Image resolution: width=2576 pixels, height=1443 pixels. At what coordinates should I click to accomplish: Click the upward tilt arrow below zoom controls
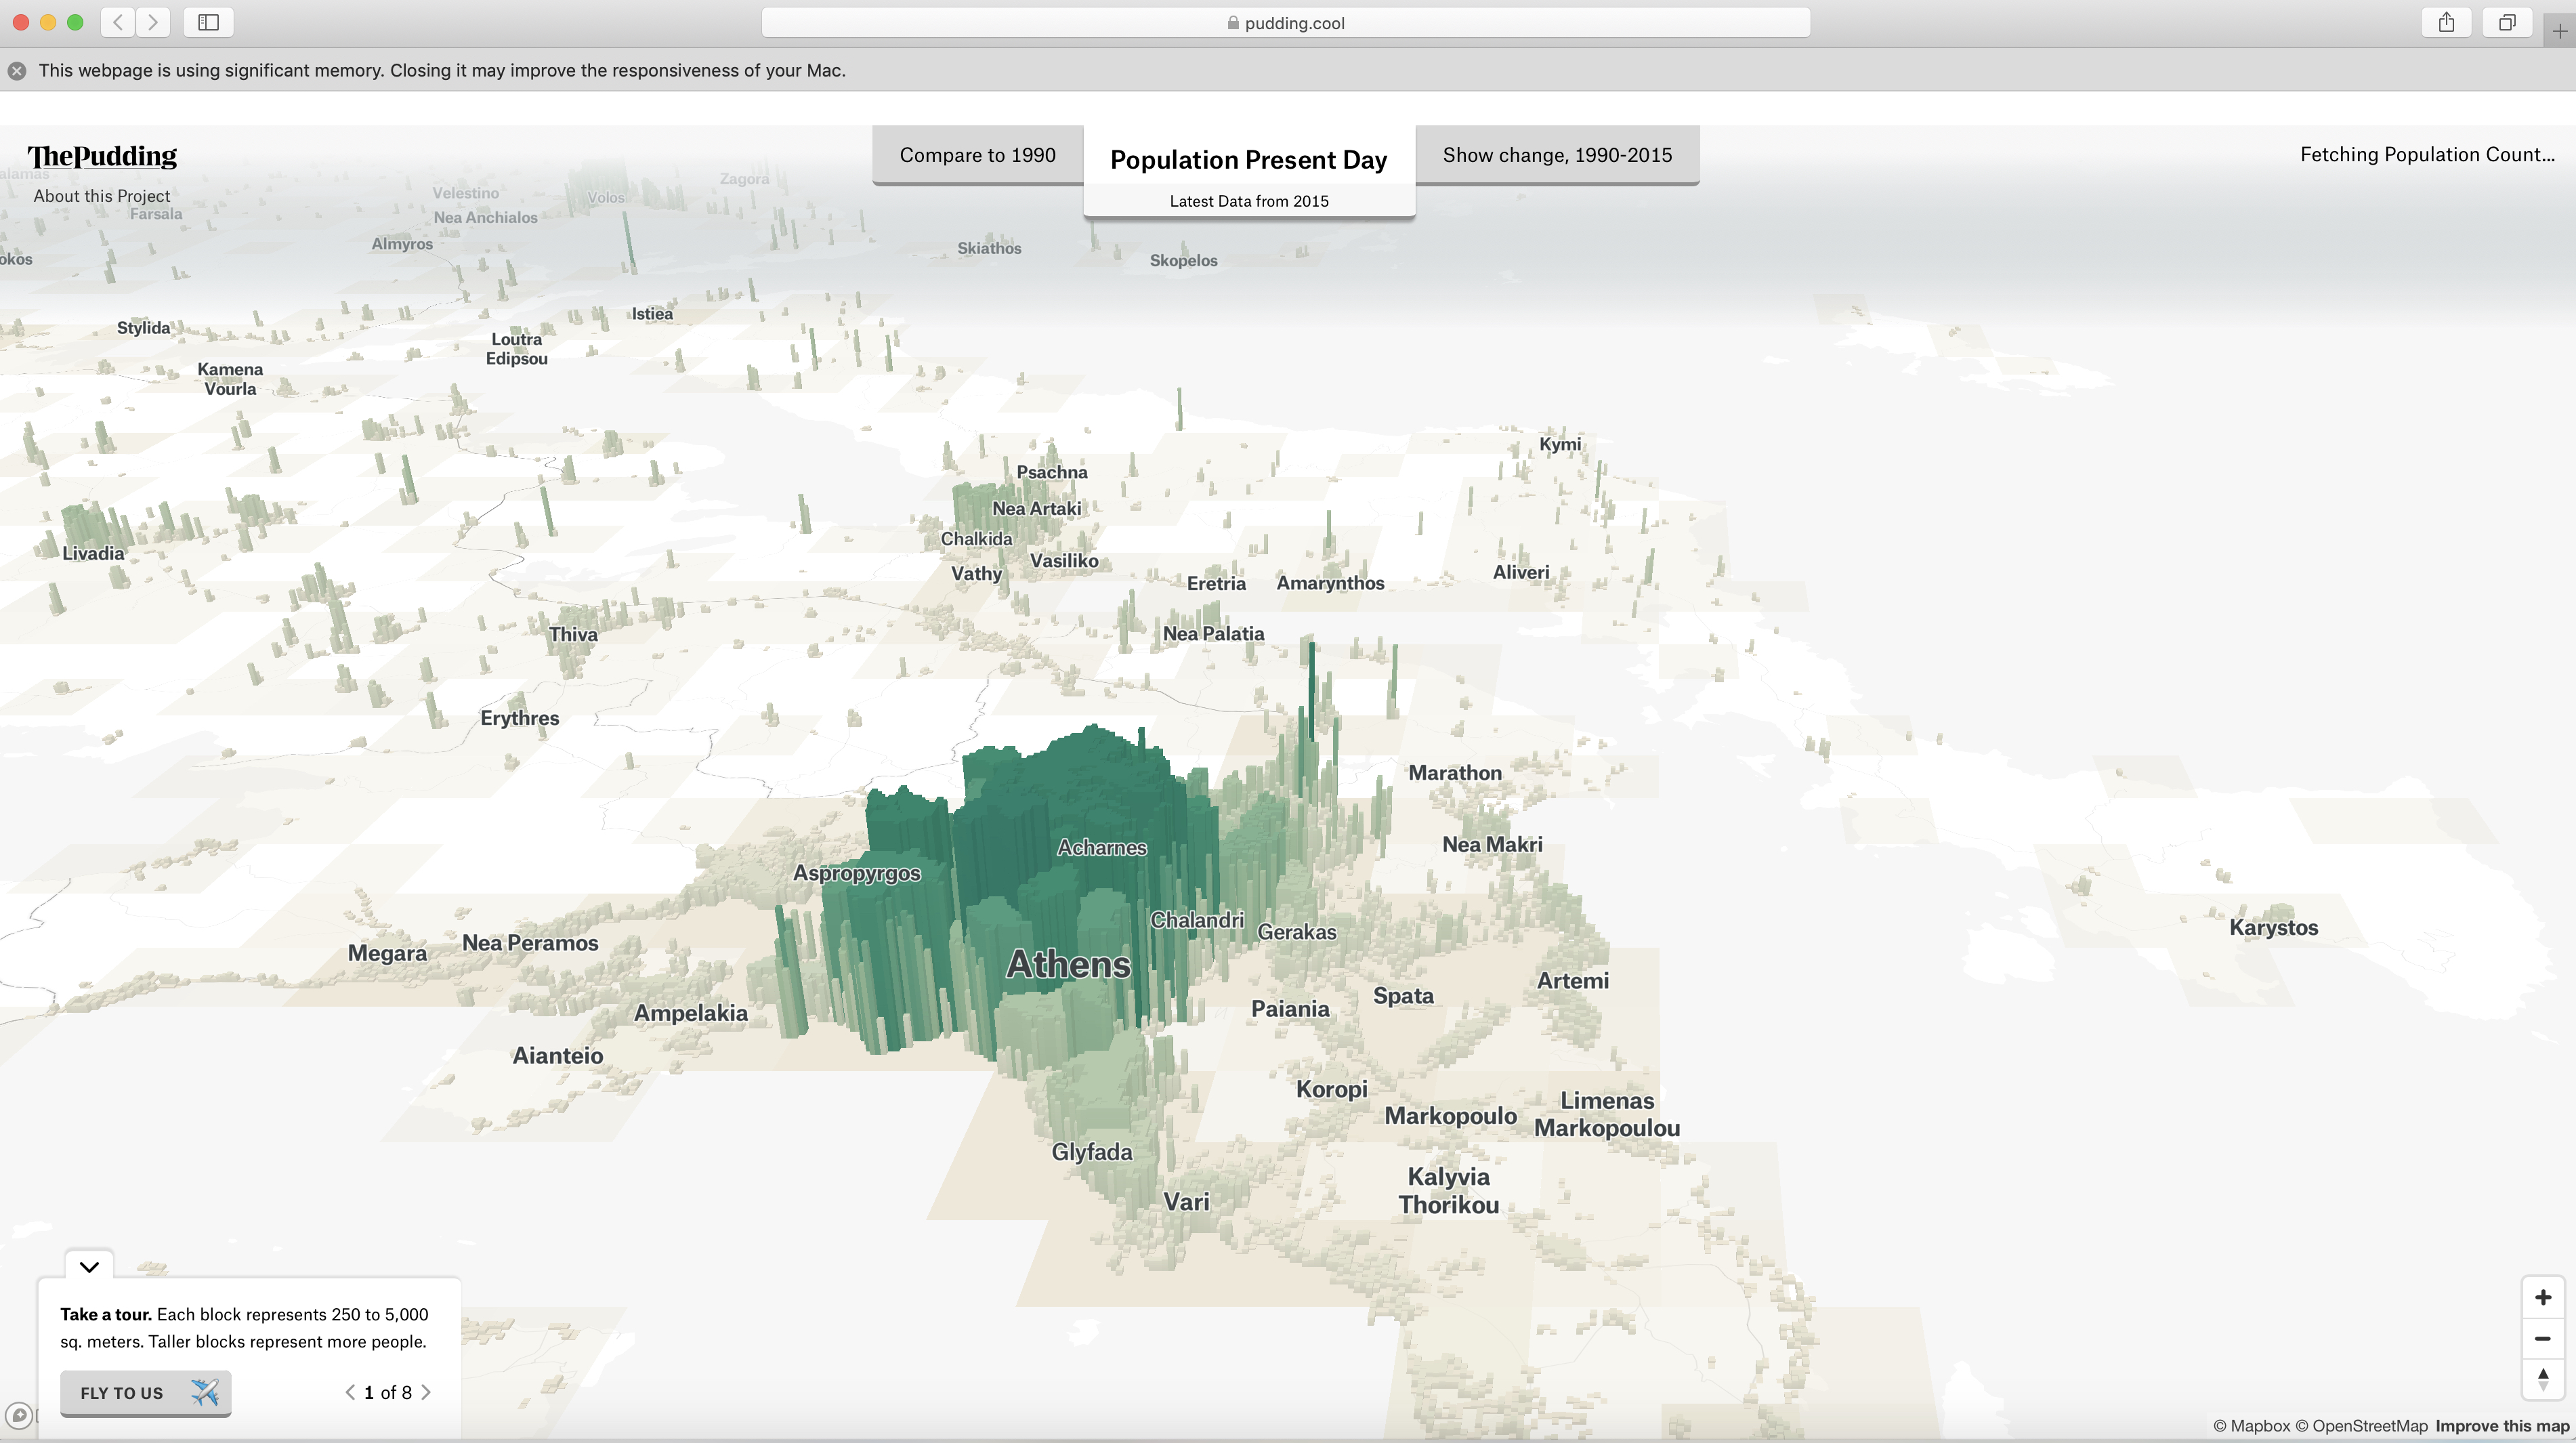pyautogui.click(x=2543, y=1374)
